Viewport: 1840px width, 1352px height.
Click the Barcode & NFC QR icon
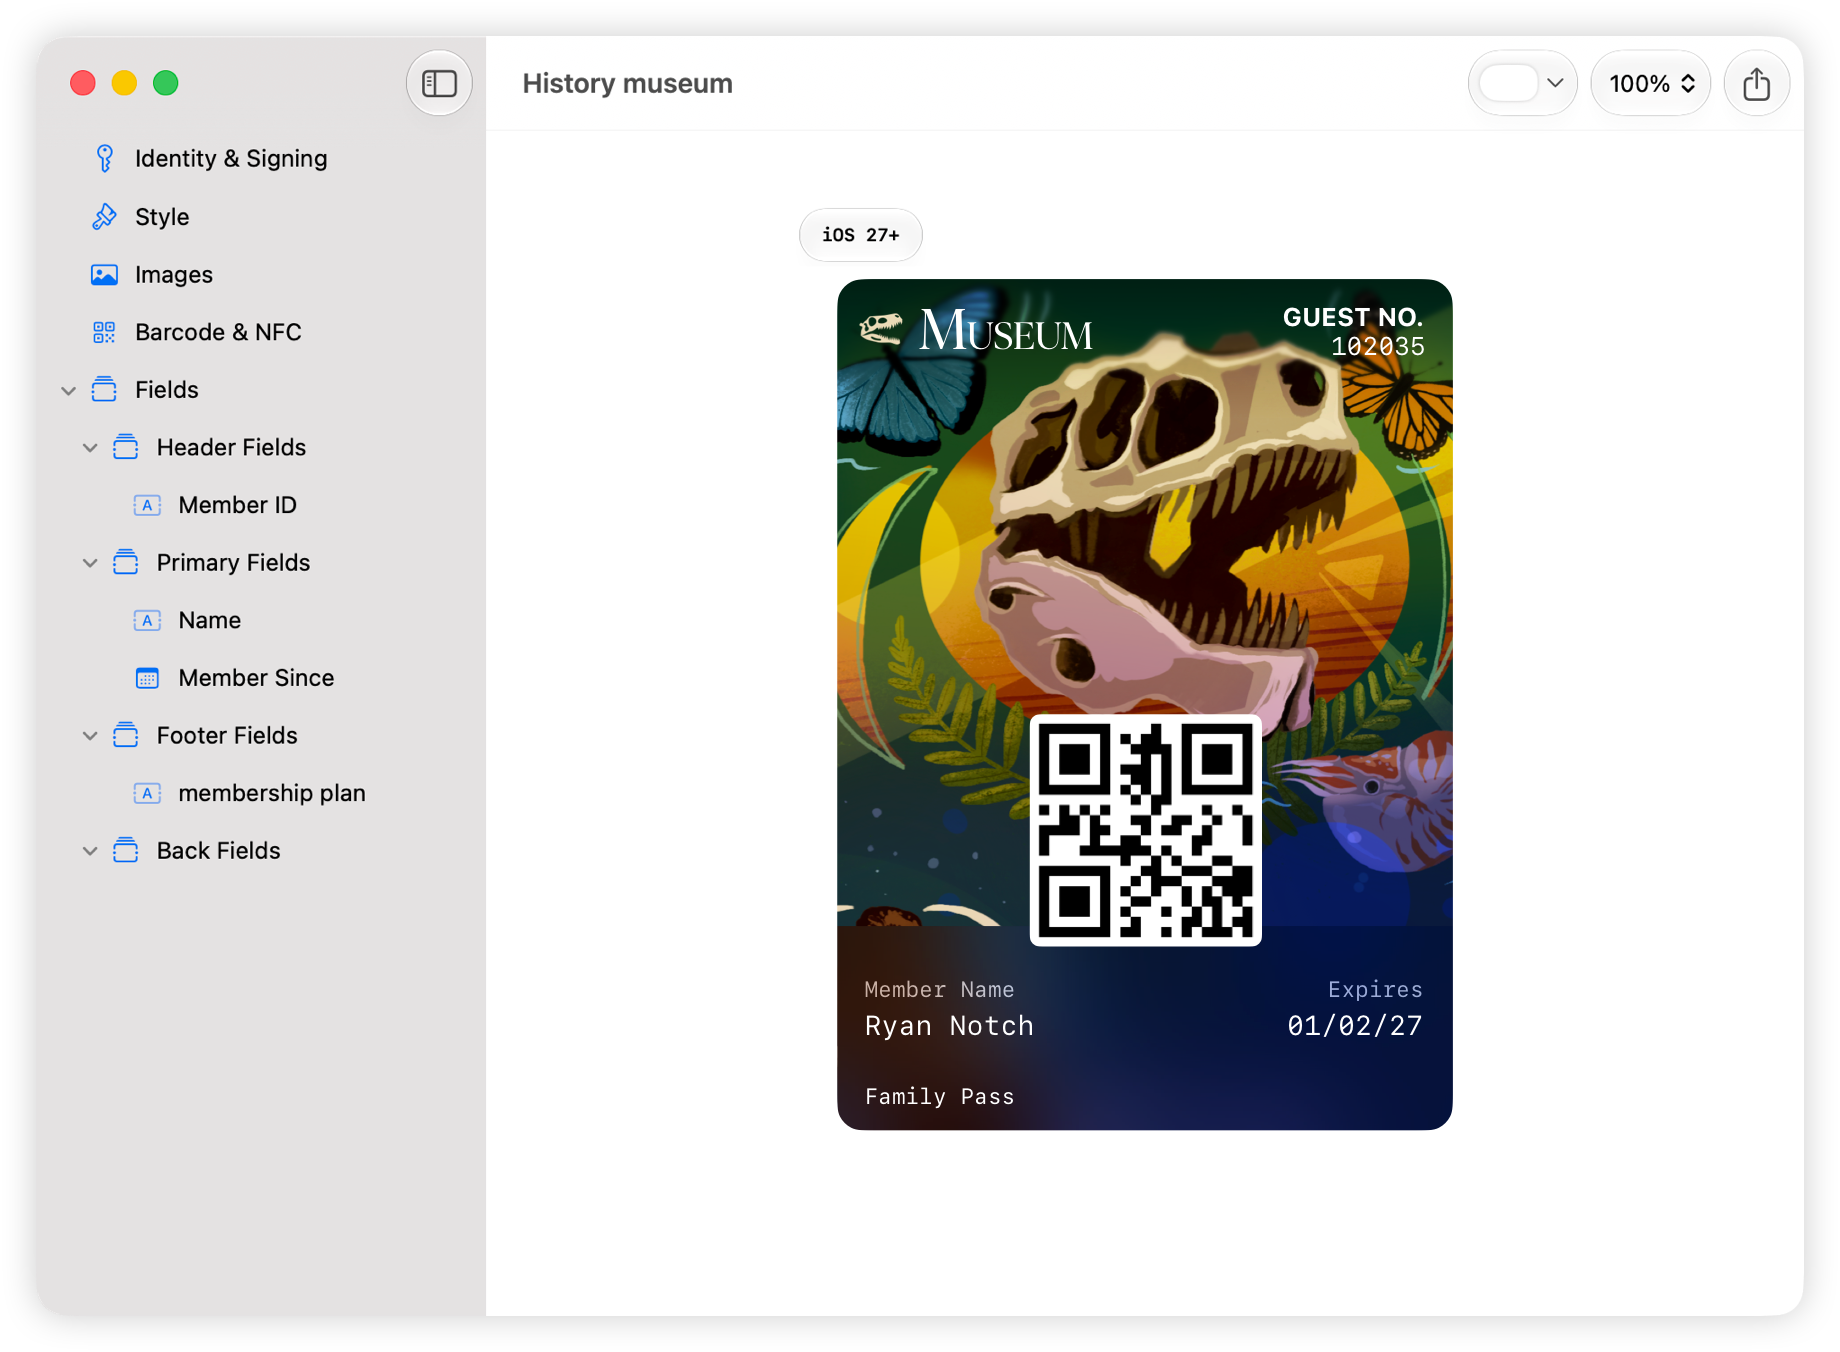[x=104, y=332]
